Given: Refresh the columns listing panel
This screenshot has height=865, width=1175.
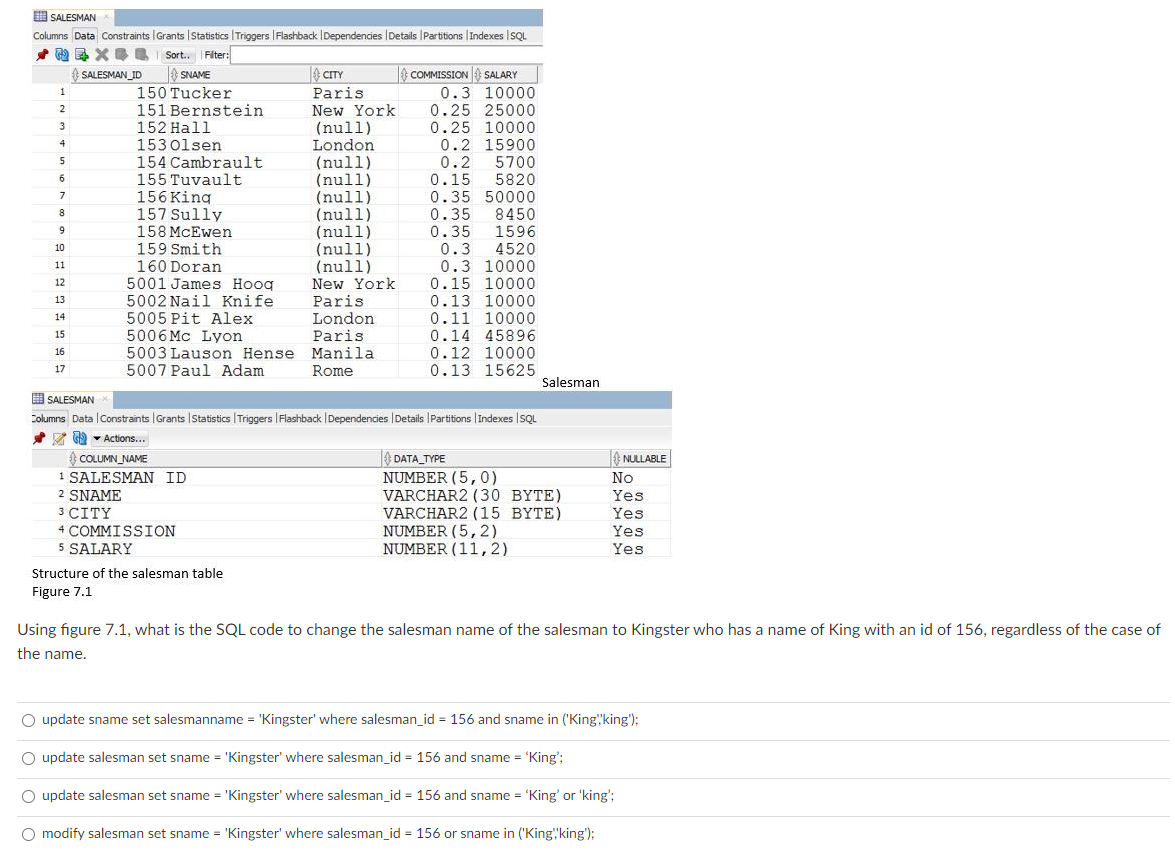Looking at the screenshot, I should [x=79, y=437].
